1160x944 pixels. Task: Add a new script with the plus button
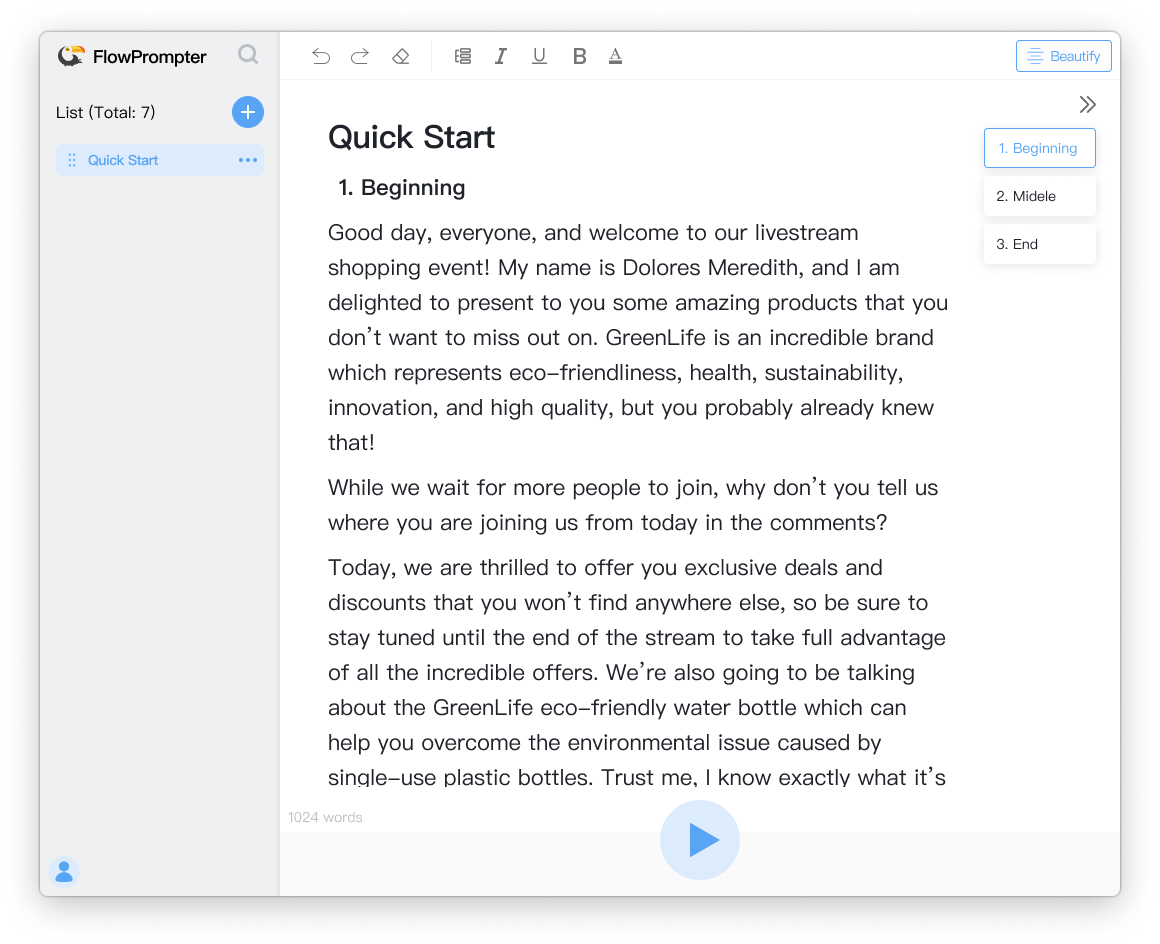point(247,112)
